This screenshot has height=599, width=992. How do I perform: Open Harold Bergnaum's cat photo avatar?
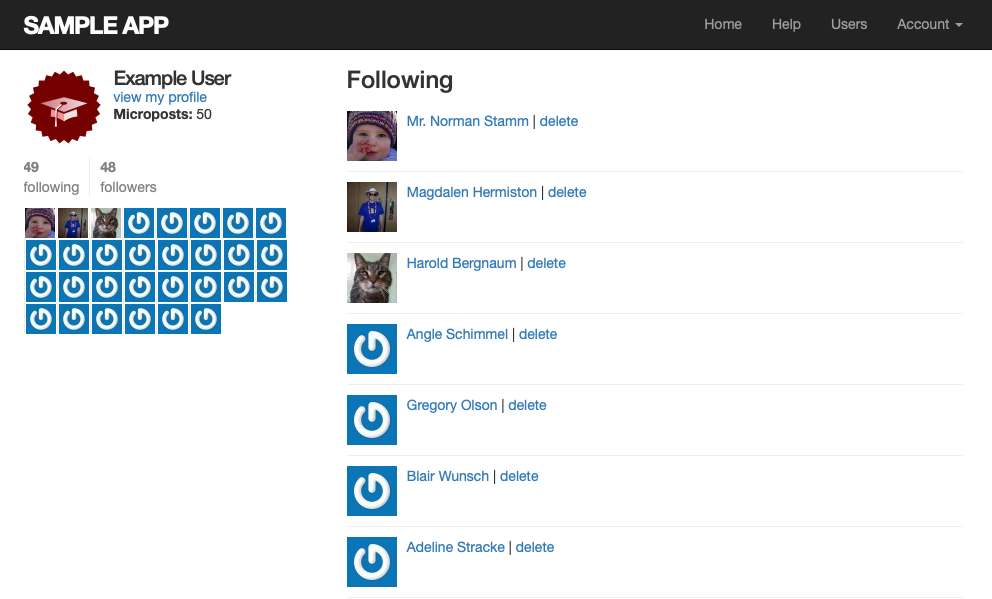point(372,278)
